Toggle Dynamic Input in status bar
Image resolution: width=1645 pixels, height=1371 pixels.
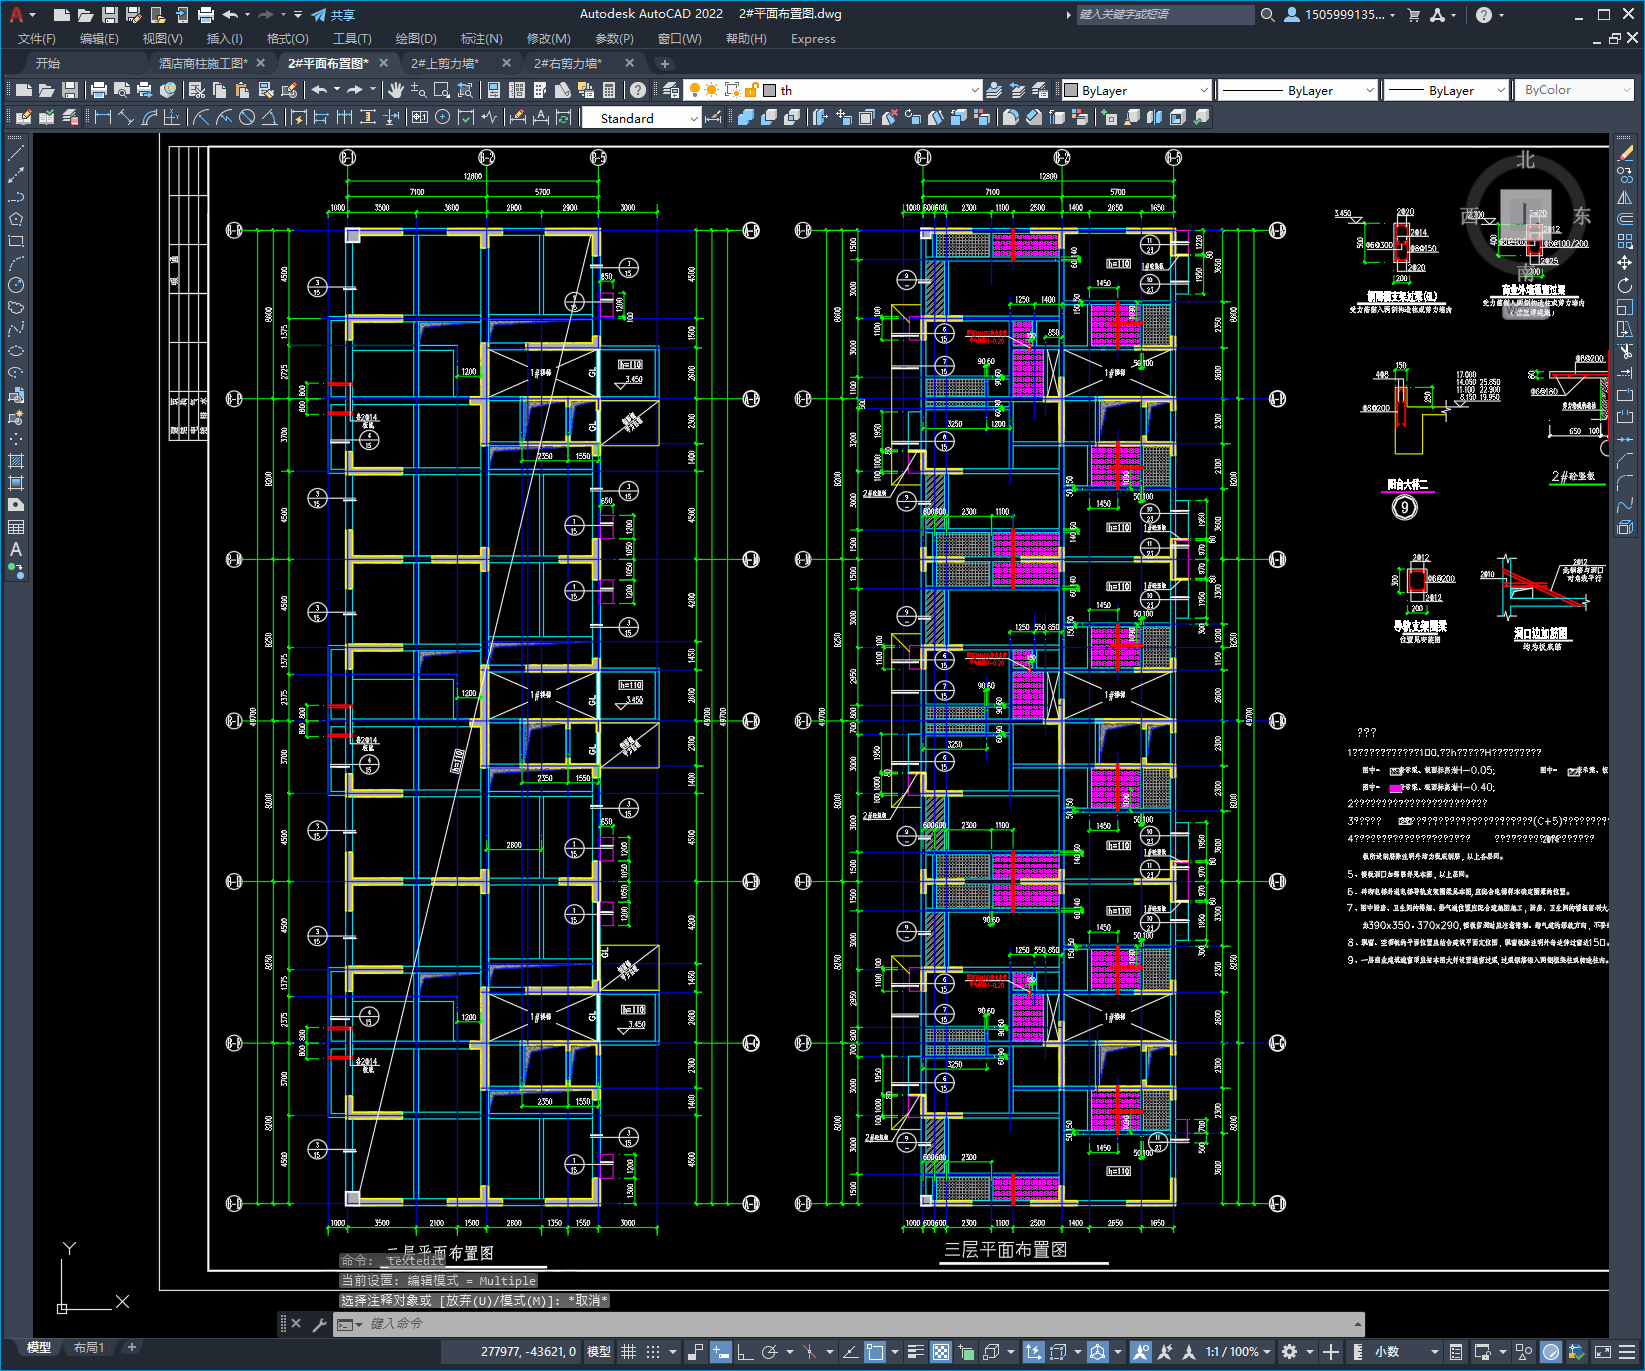pyautogui.click(x=721, y=1352)
